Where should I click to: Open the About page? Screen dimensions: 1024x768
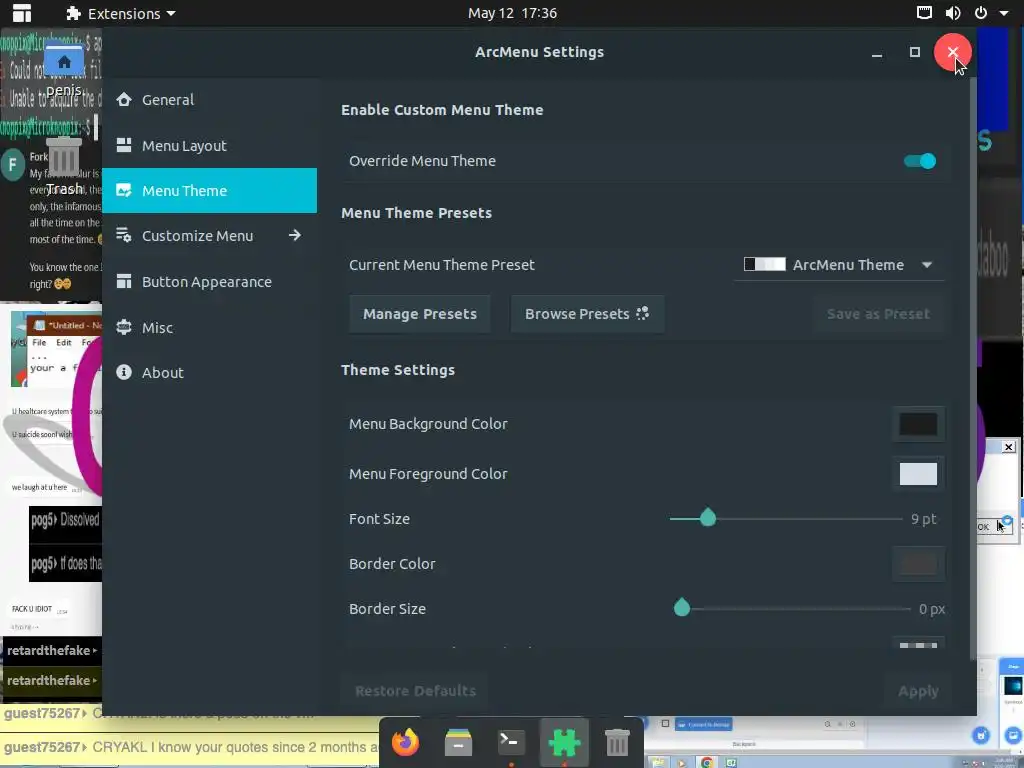click(209, 372)
